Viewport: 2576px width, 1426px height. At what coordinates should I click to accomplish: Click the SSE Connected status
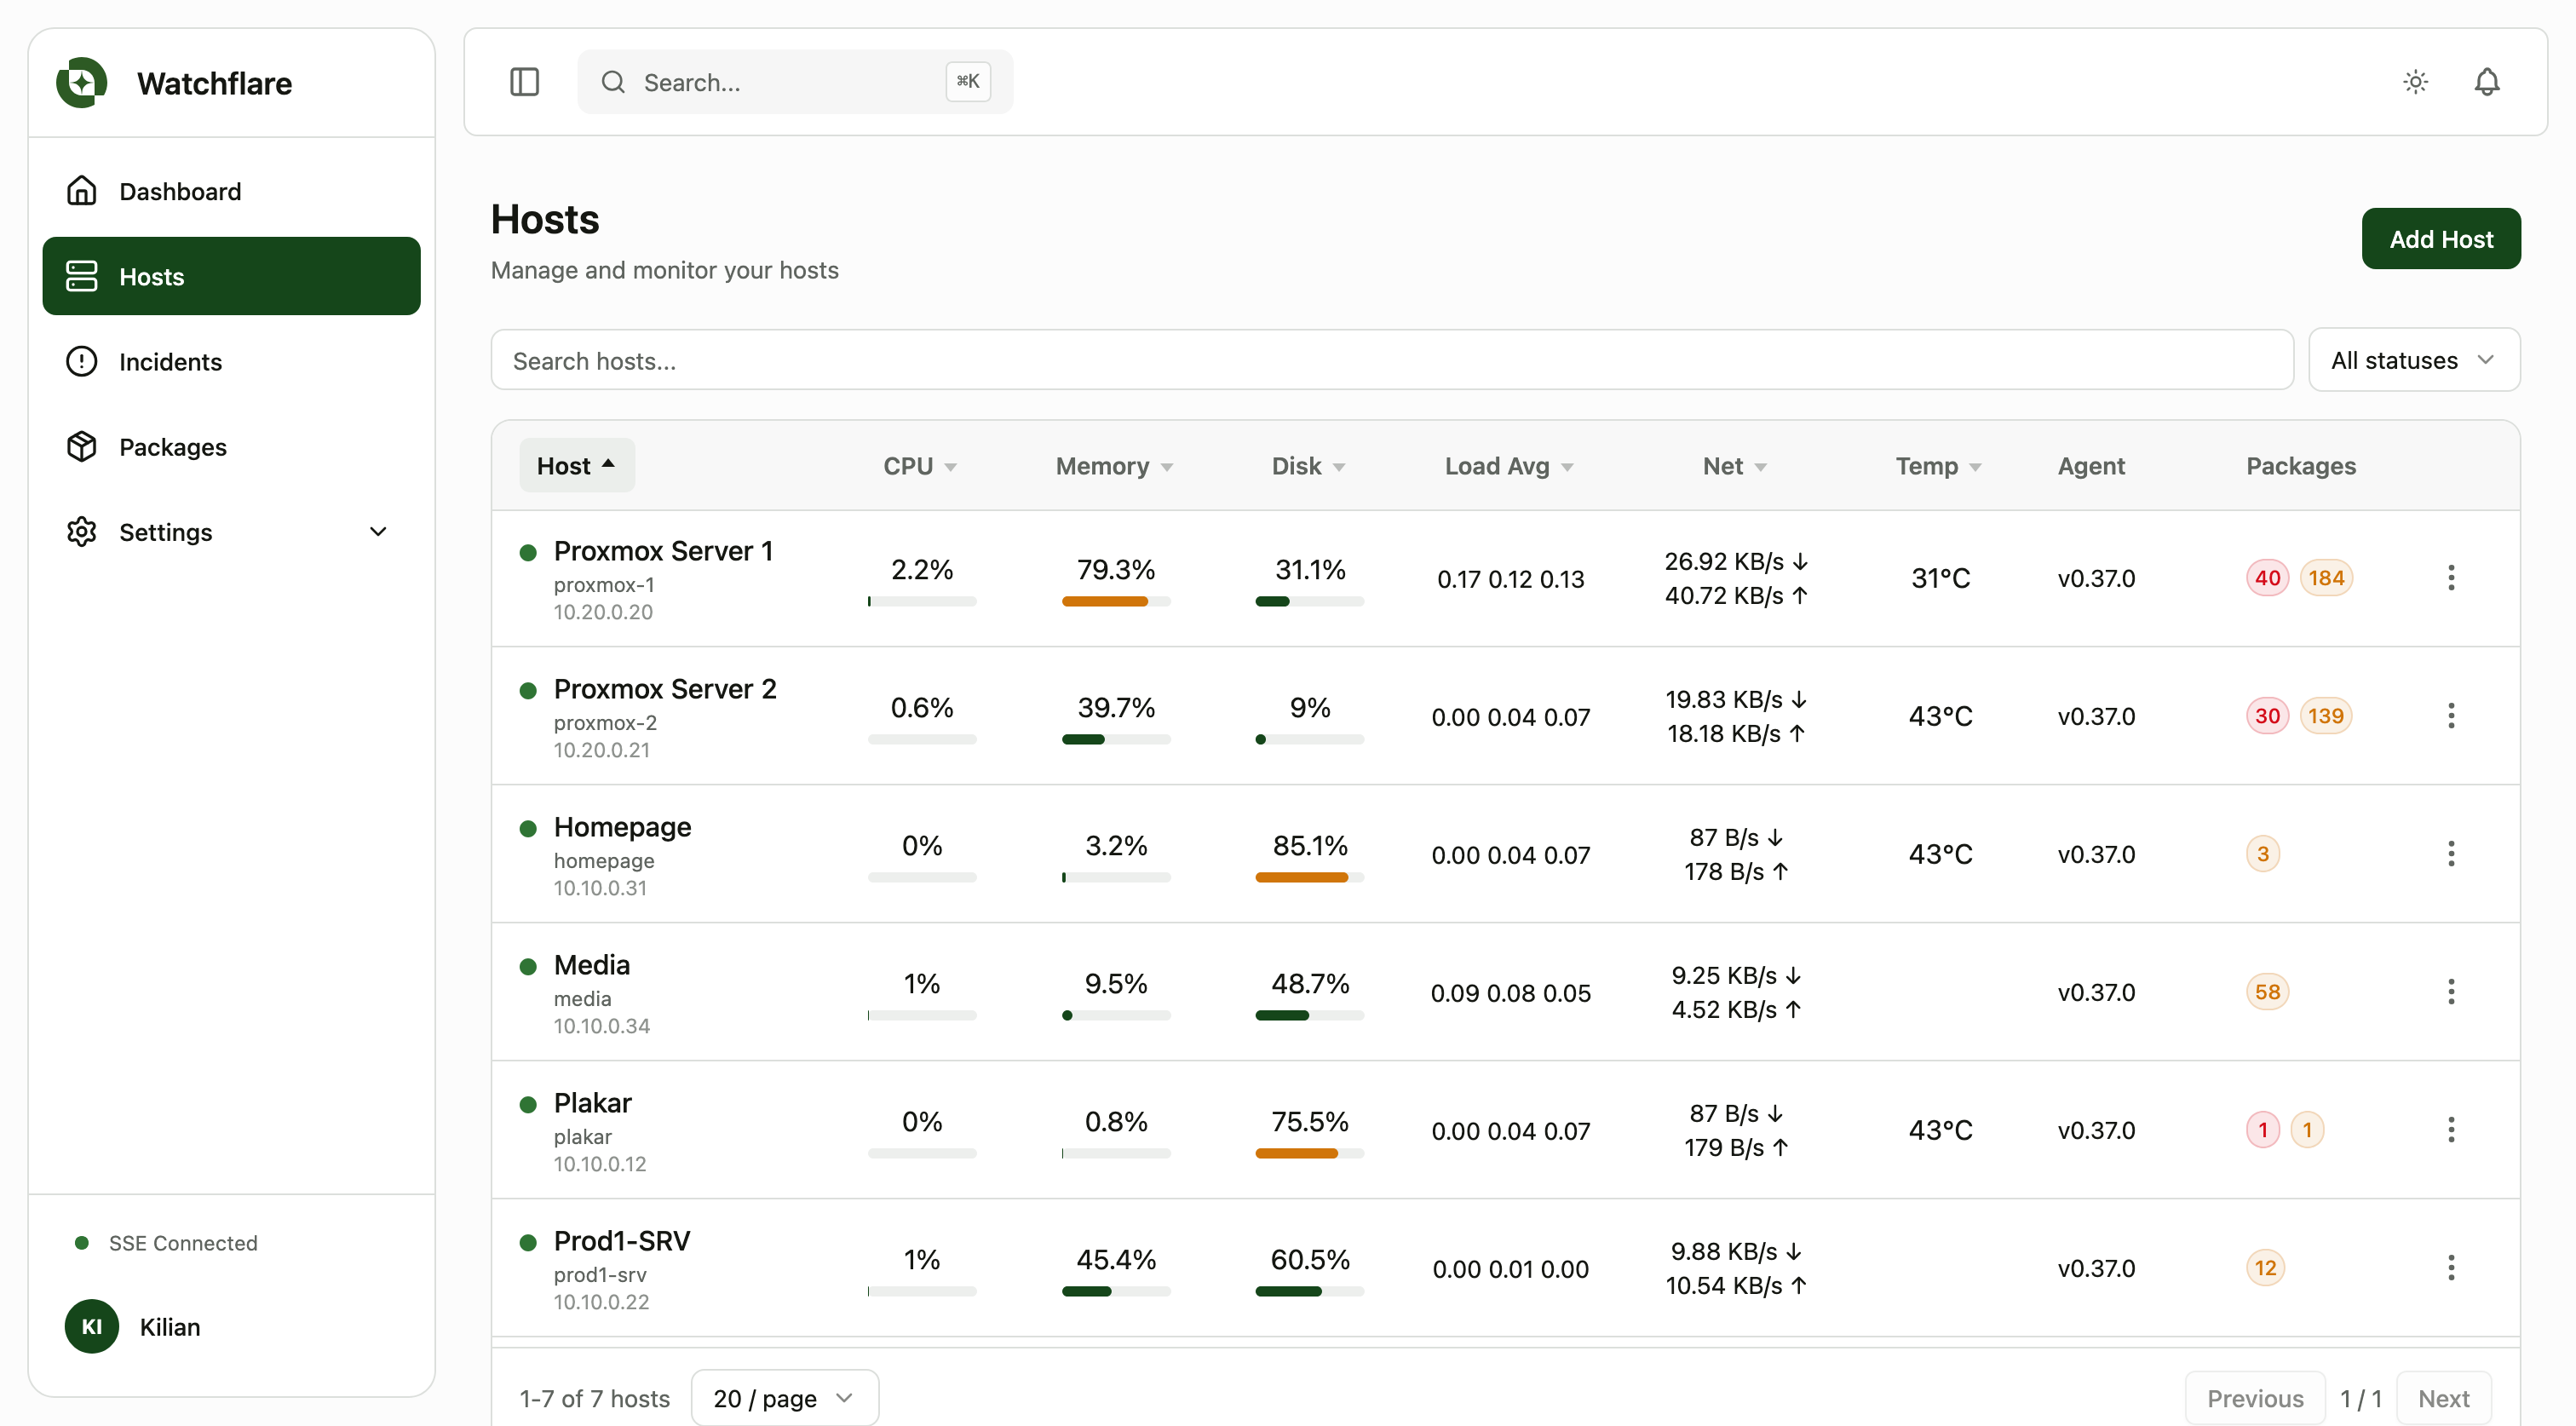[167, 1243]
